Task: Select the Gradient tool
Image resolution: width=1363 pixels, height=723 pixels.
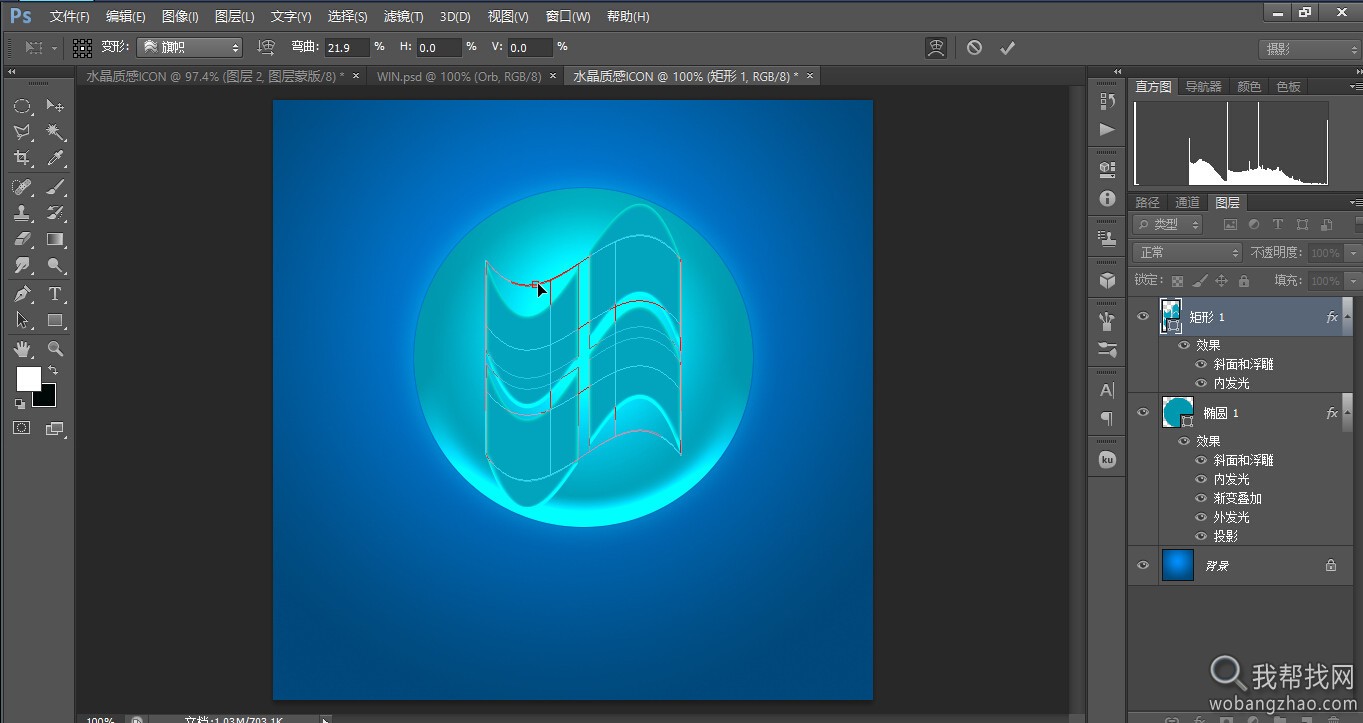Action: [55, 239]
